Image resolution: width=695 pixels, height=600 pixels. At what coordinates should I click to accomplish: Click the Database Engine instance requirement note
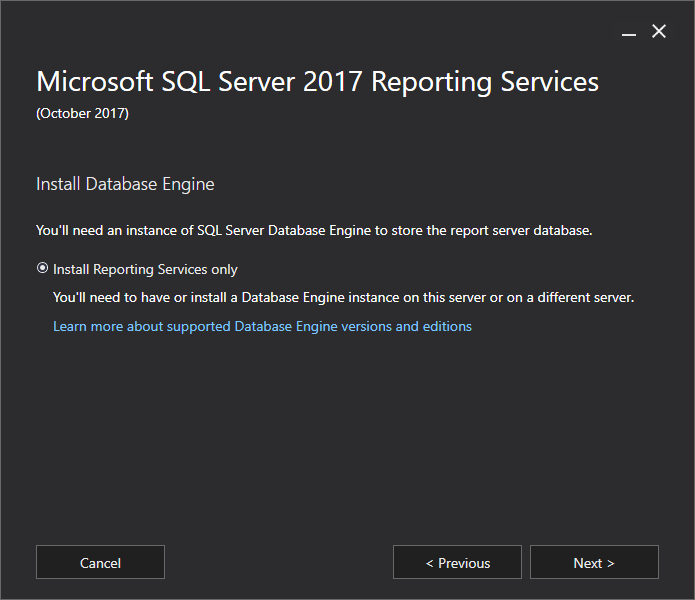click(343, 297)
